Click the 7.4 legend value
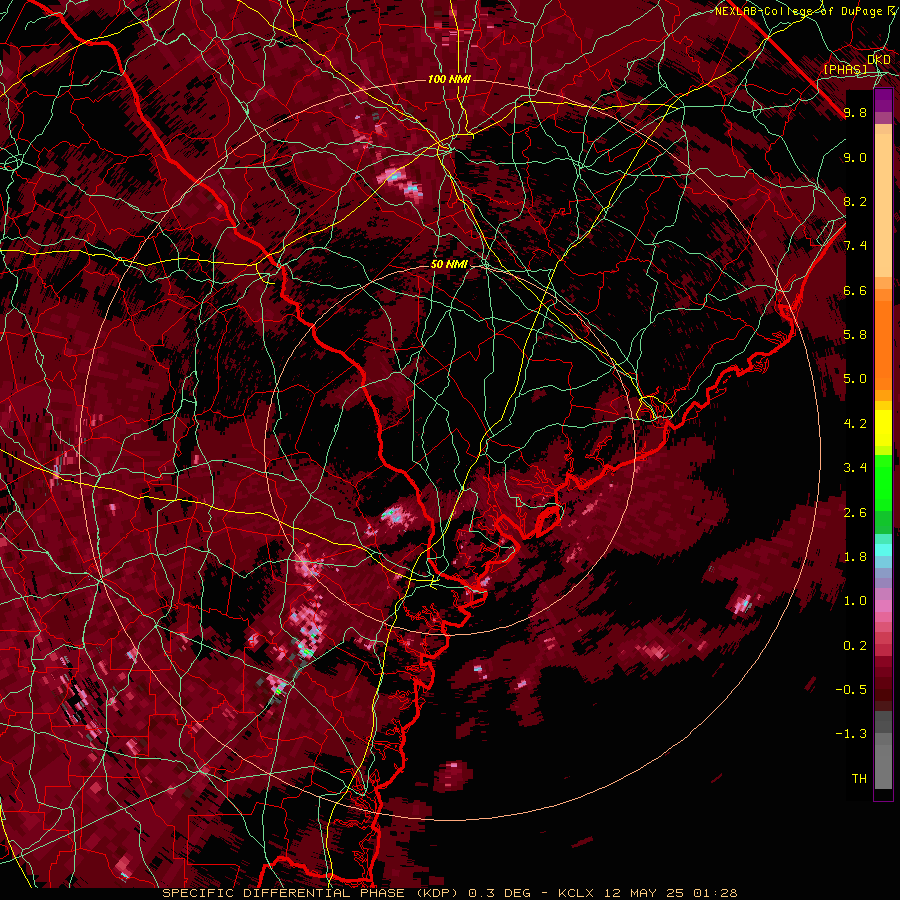Screen dimensions: 900x900 [855, 246]
